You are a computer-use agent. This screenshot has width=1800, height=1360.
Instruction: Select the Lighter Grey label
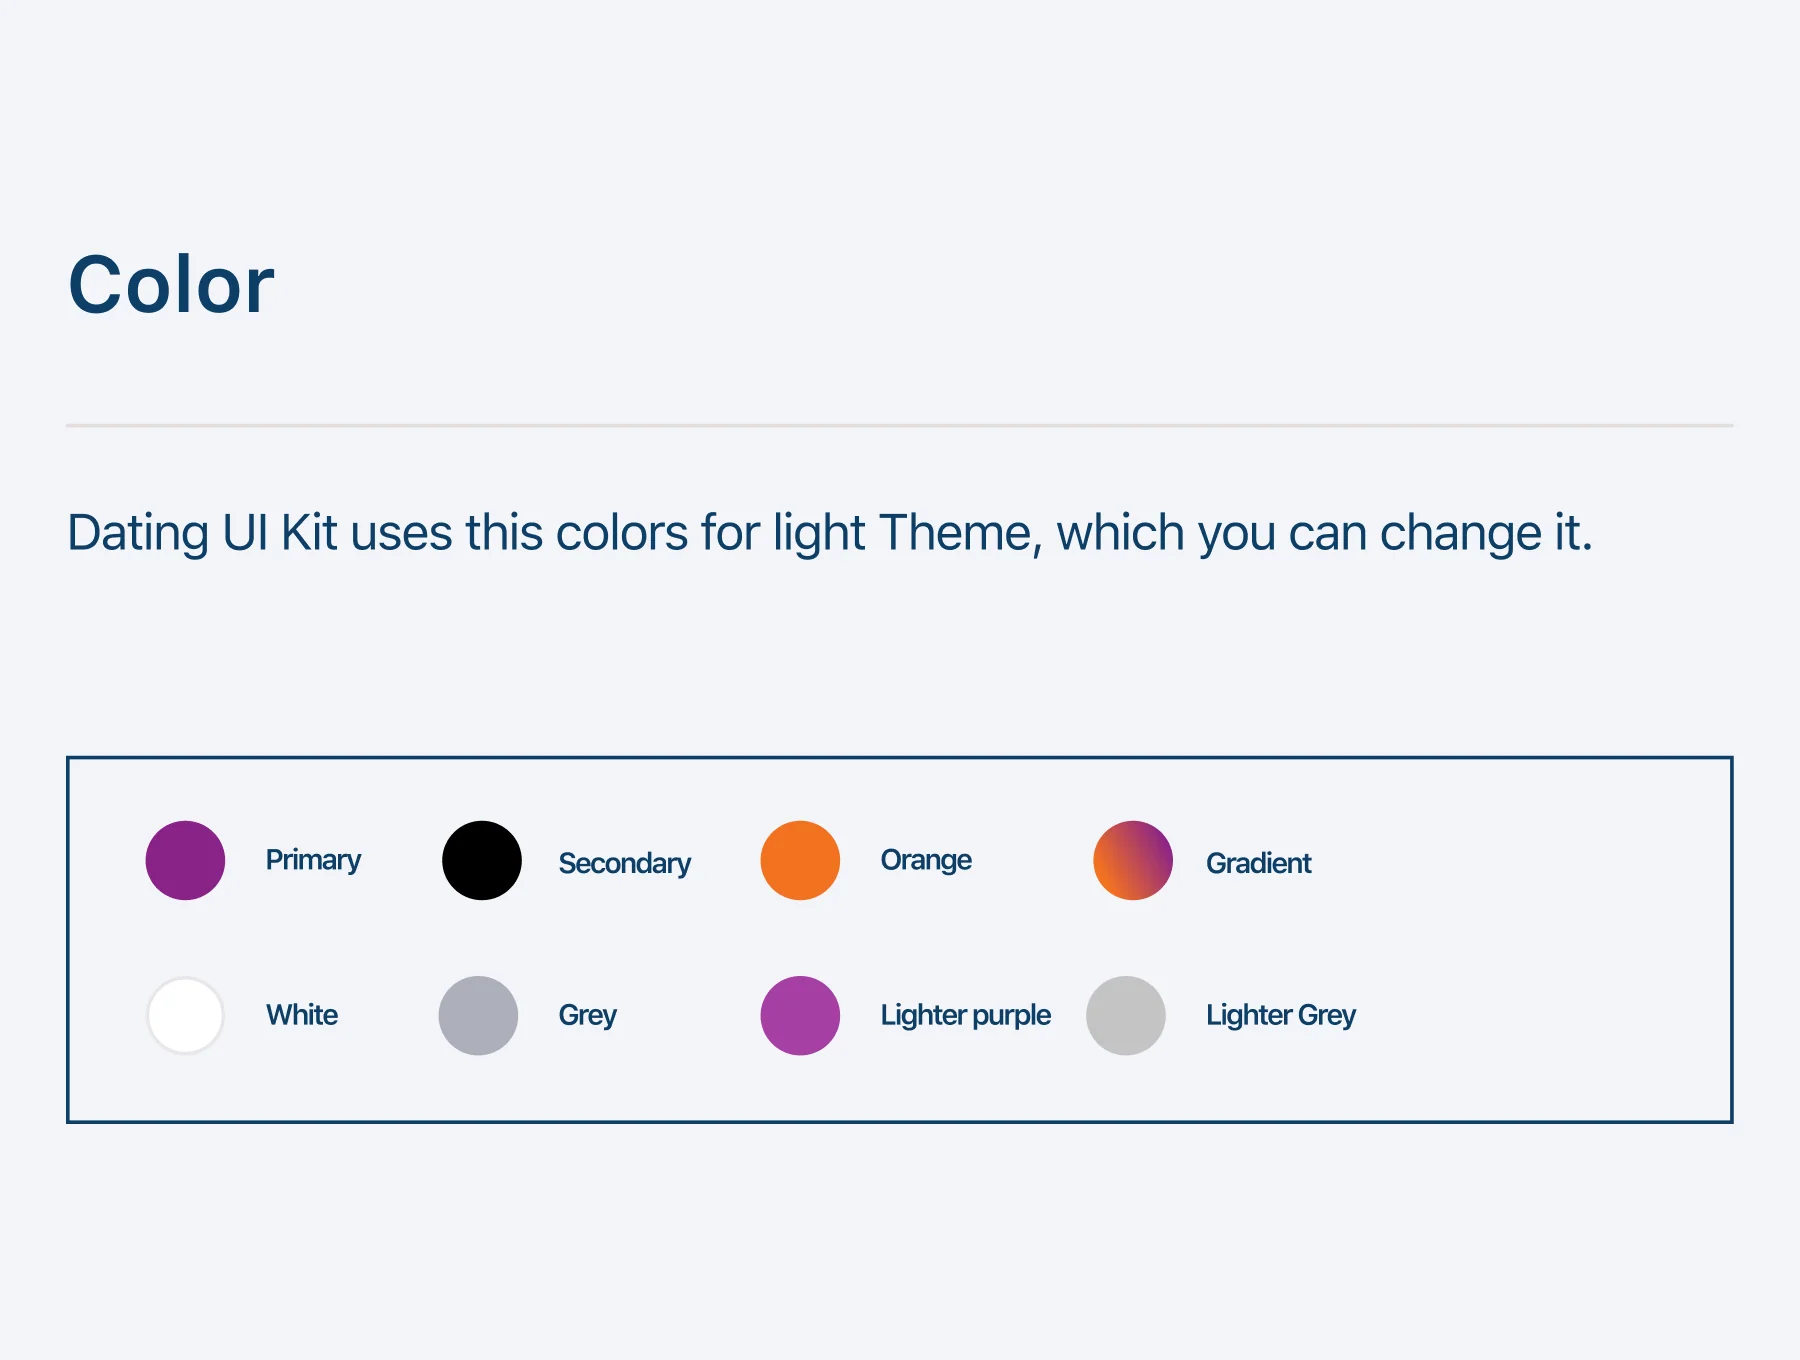click(1281, 1016)
